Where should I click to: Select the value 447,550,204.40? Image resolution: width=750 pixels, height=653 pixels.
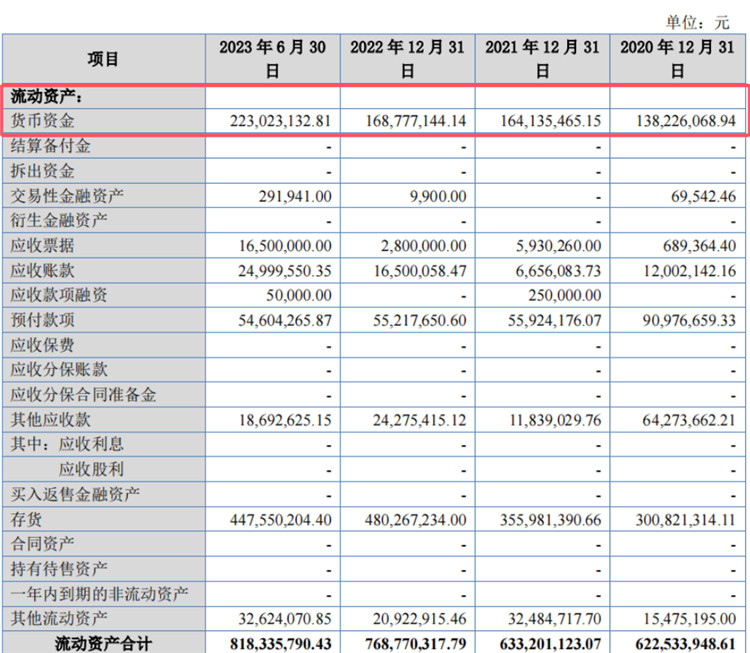point(281,520)
